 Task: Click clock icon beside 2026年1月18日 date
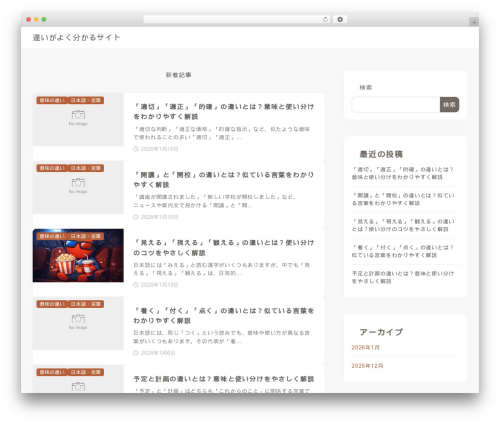pos(136,149)
